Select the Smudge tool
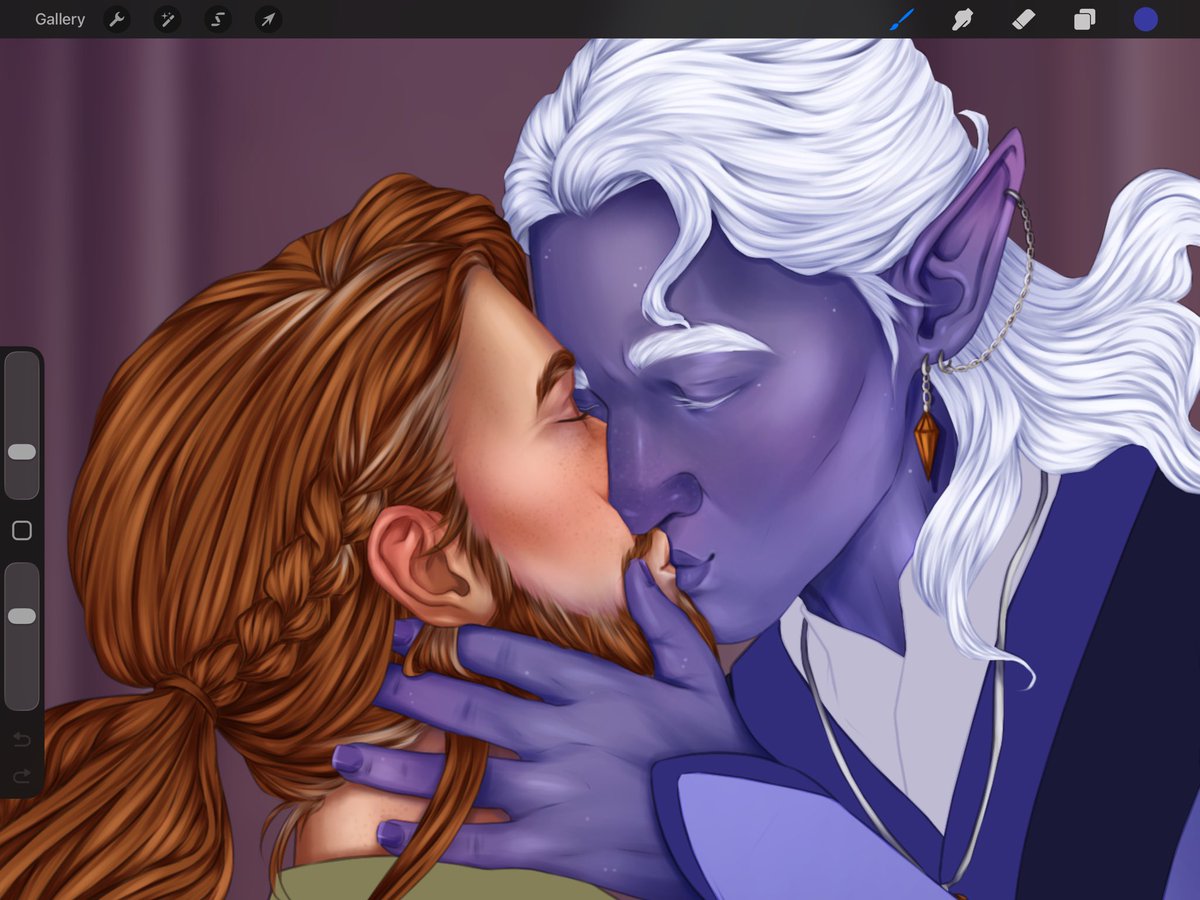Viewport: 1200px width, 900px height. click(962, 19)
